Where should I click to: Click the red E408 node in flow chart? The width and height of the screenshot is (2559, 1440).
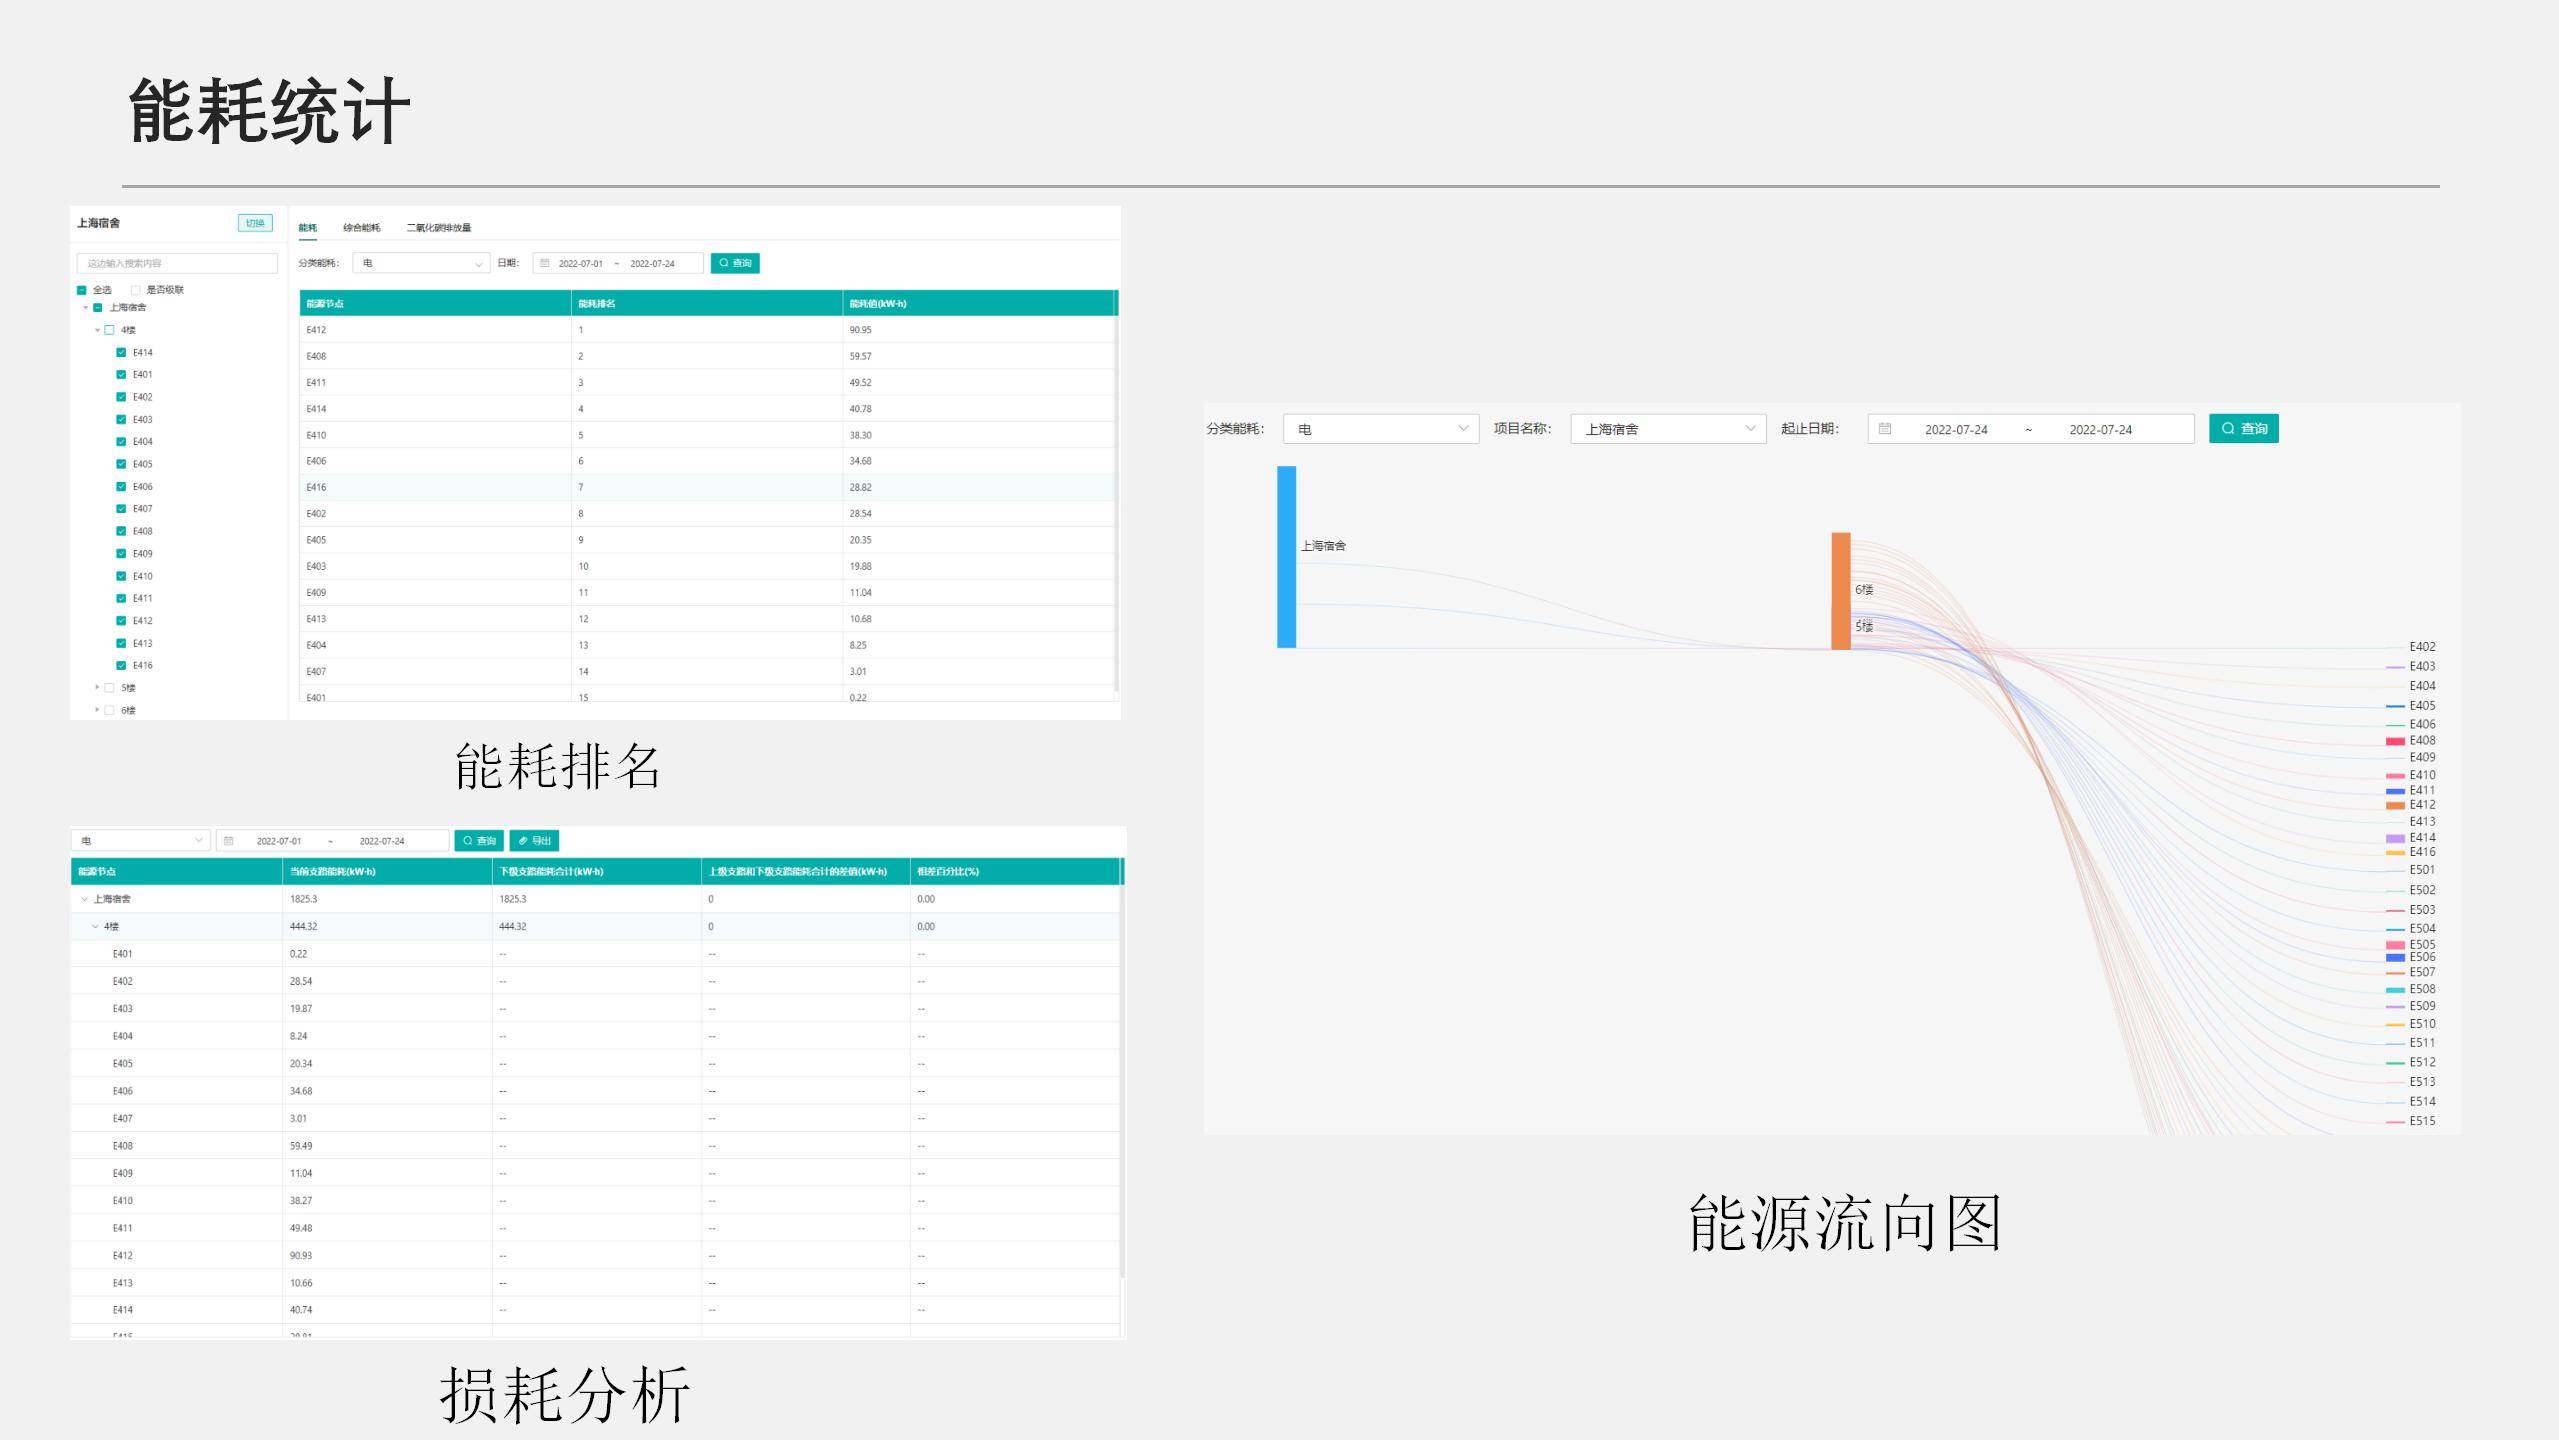pos(2395,741)
